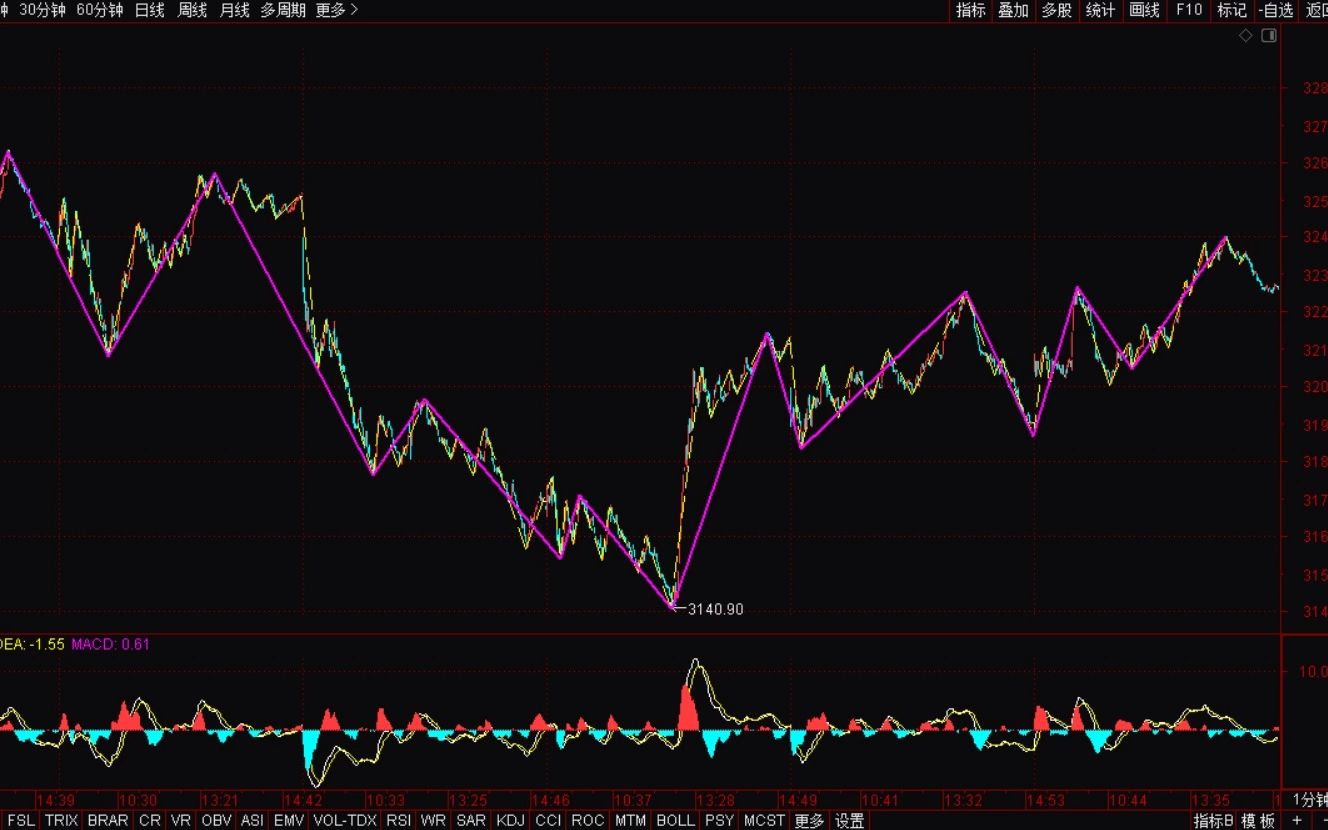This screenshot has width=1328, height=830.
Task: Select the CCI indicator tab
Action: point(548,821)
